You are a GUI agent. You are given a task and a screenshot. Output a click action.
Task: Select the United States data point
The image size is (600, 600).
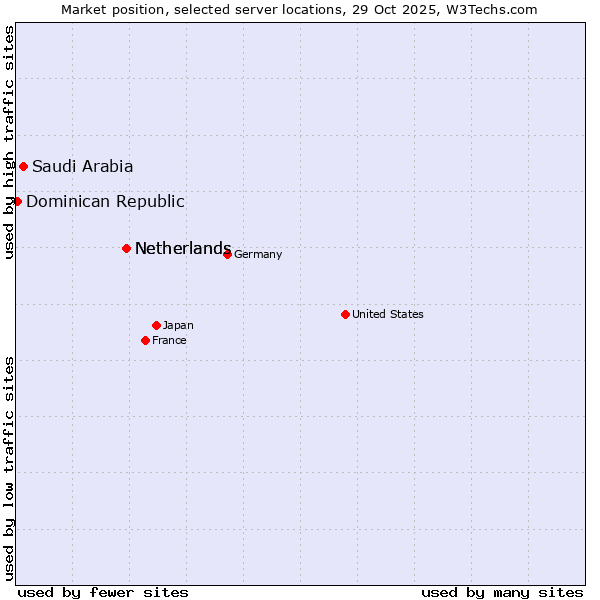coord(345,314)
